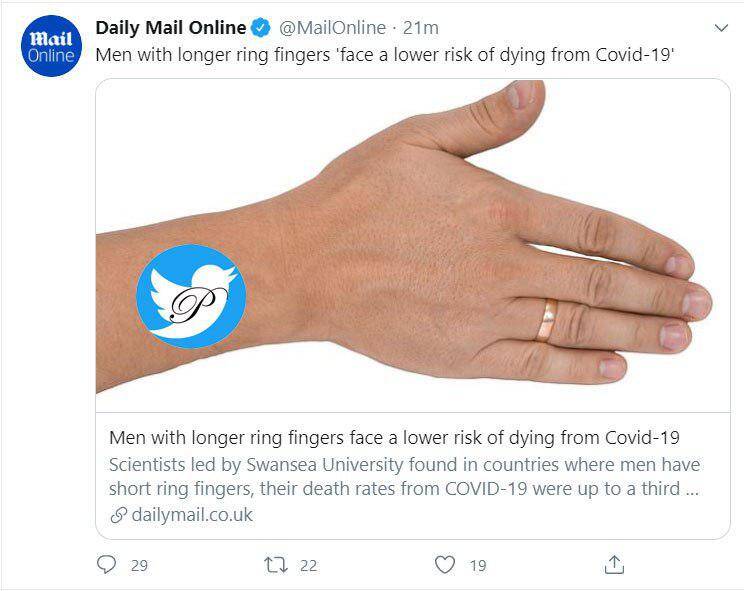Click the Mail Online profile avatar
The width and height of the screenshot is (744, 591).
point(51,46)
